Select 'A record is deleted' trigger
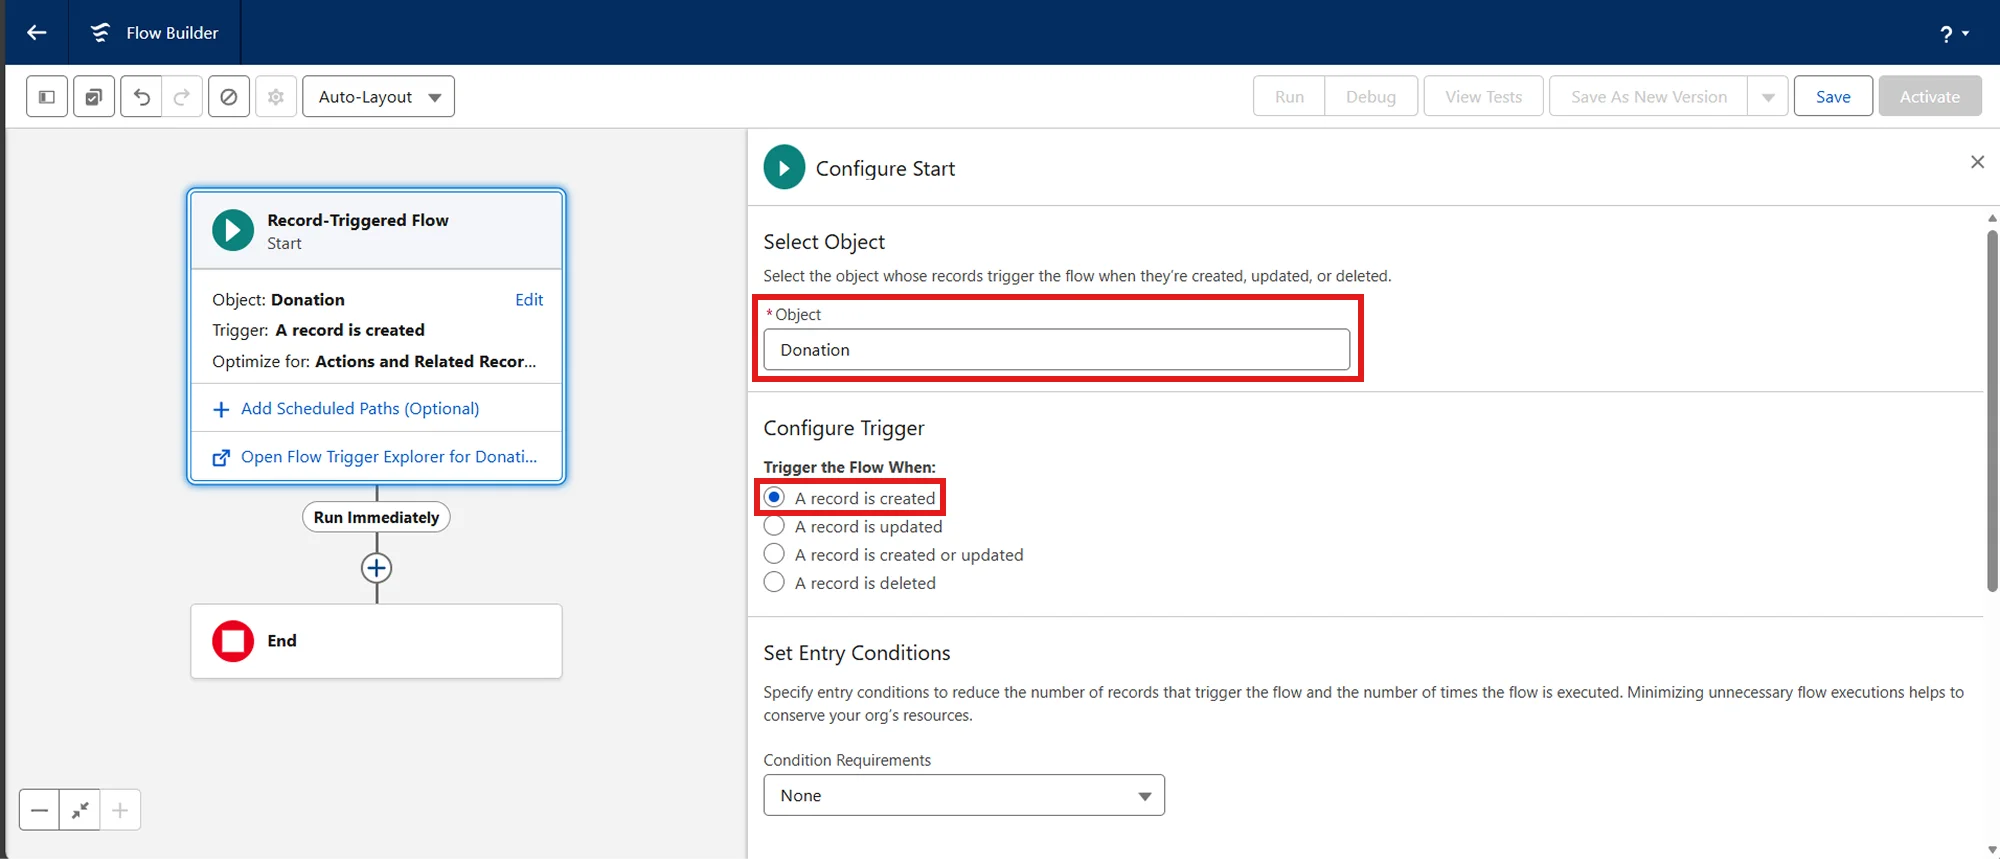This screenshot has height=859, width=2000. 774,582
